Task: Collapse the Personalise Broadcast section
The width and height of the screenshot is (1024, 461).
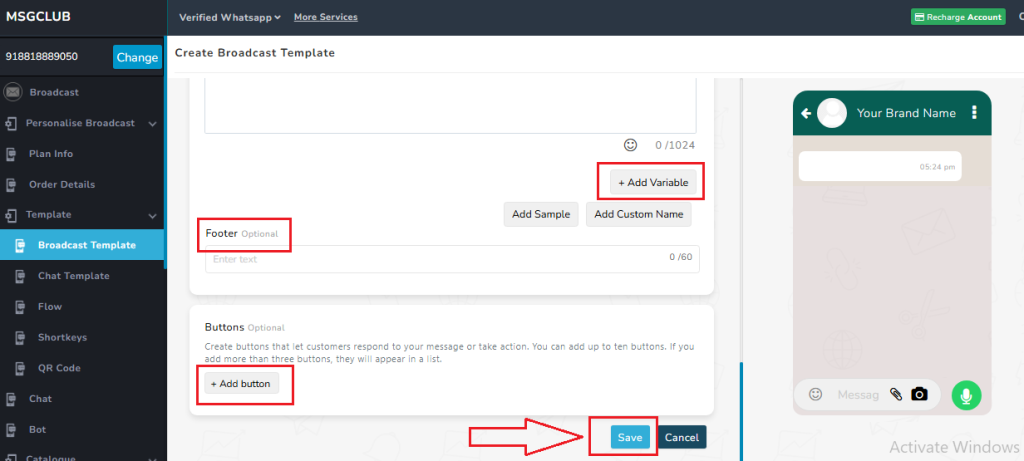Action: [x=152, y=123]
